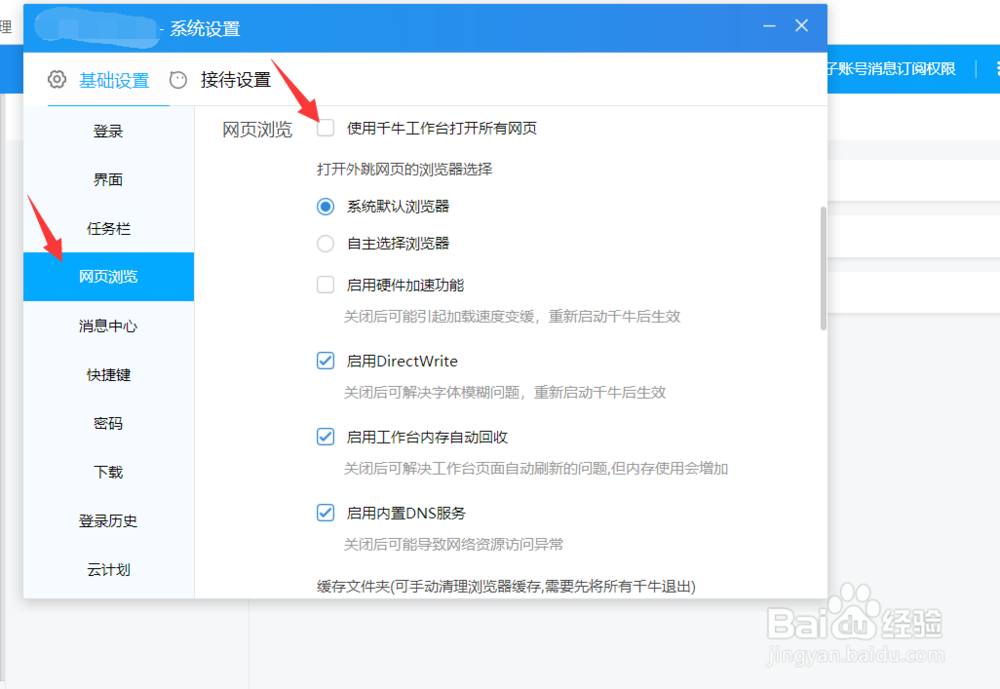1000x689 pixels.
Task: Click the 打开外跳网页的浏览器选择 label
Action: pos(404,169)
